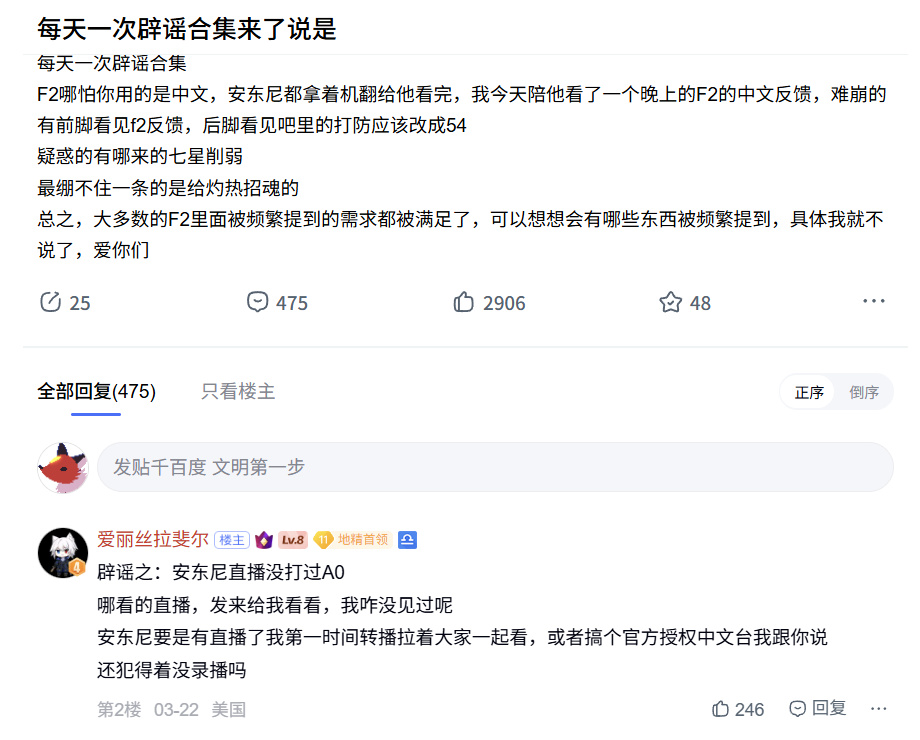Click the 地精首领 title badge

pyautogui.click(x=353, y=540)
